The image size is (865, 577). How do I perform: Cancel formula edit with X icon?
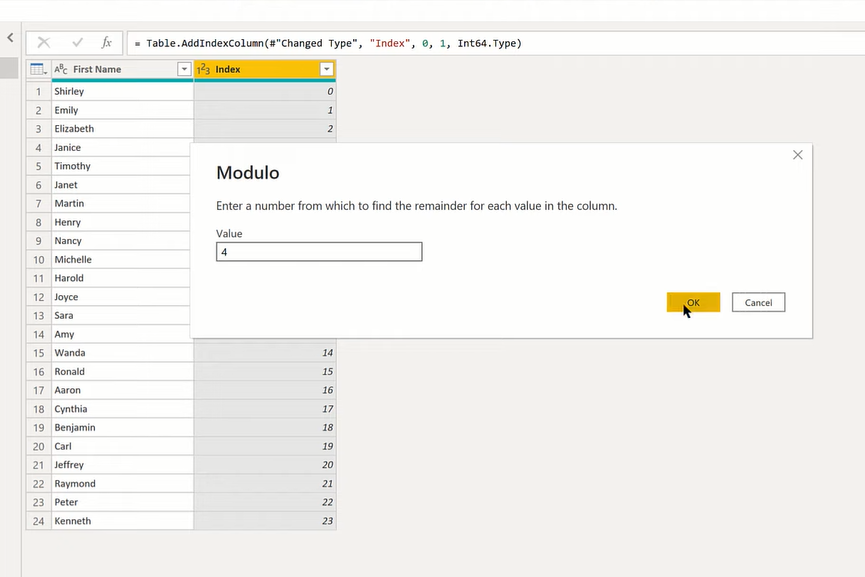tap(44, 42)
